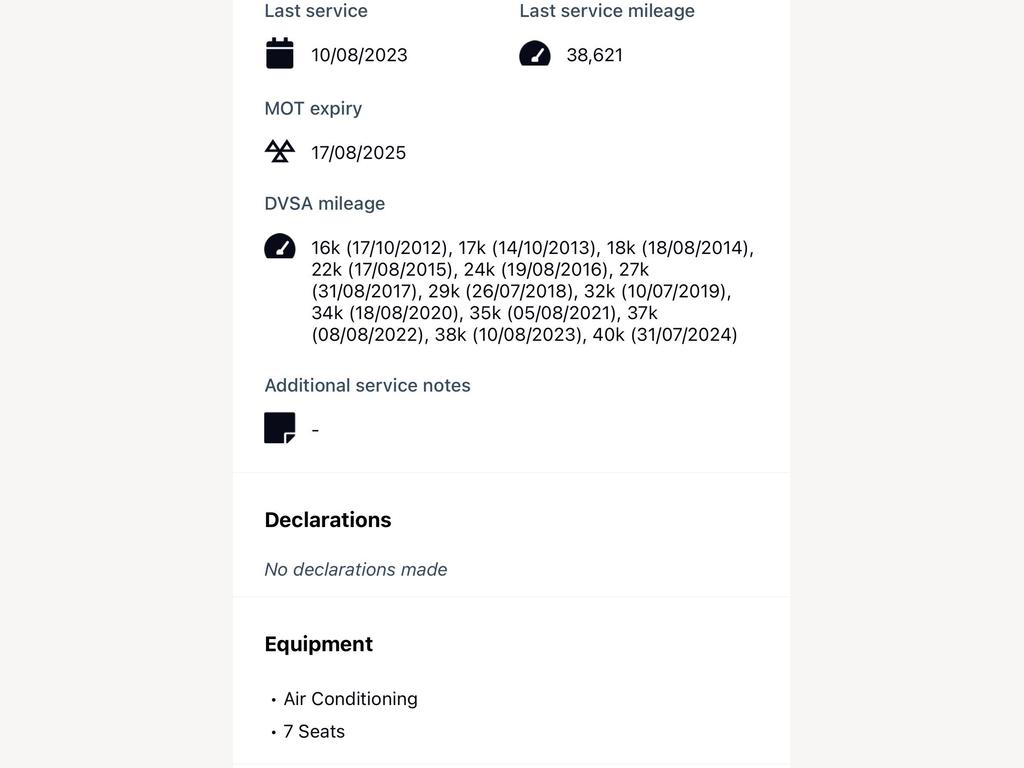Viewport: 1024px width, 768px height.
Task: Click the sticky note icon under service notes
Action: [x=280, y=428]
